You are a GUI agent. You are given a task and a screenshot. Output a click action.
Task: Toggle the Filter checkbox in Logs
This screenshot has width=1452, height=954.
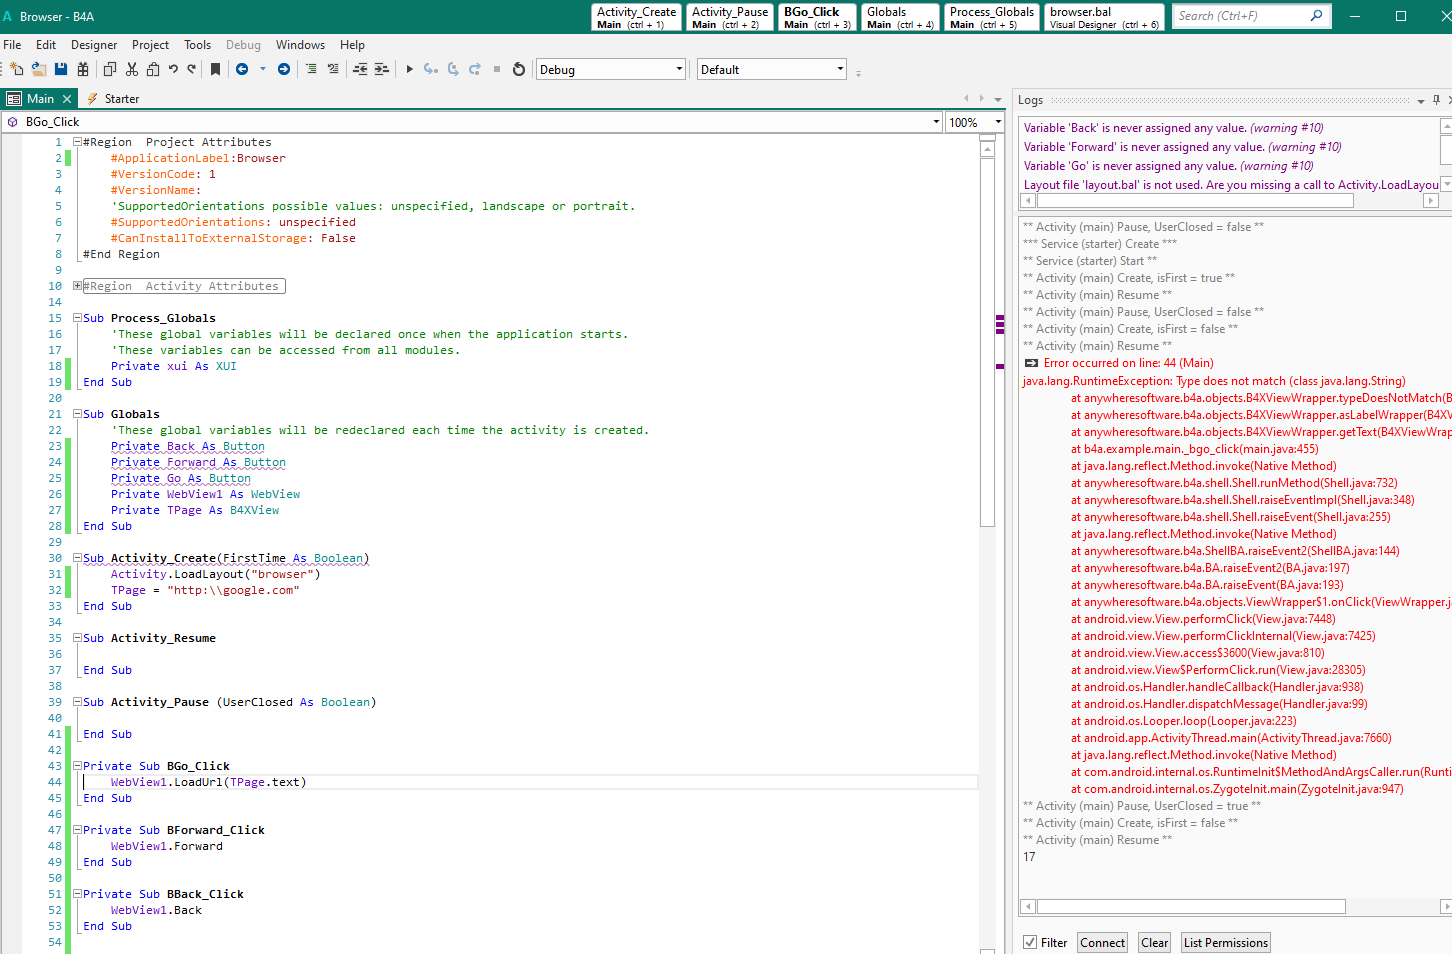pos(1030,942)
